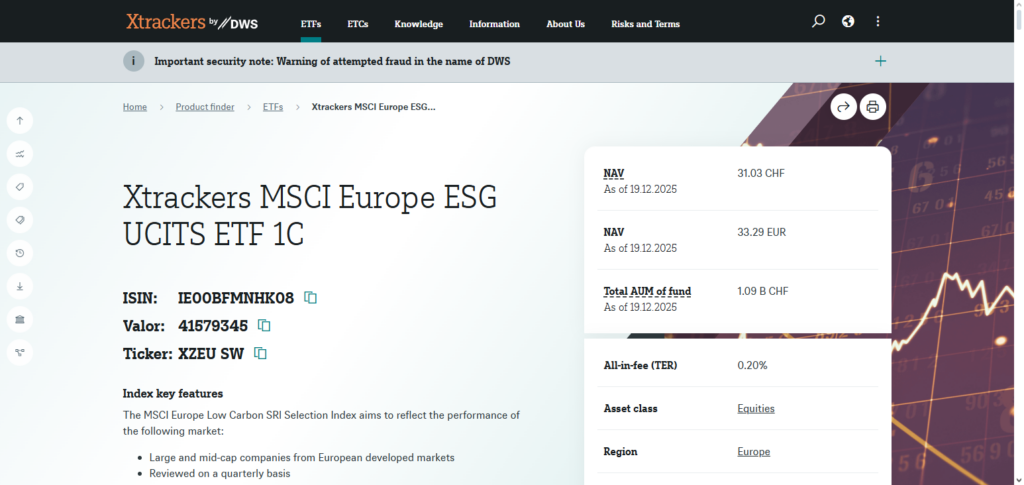Viewport: 1024px width, 485px height.
Task: Click the Total AUM of fund label
Action: (x=647, y=291)
